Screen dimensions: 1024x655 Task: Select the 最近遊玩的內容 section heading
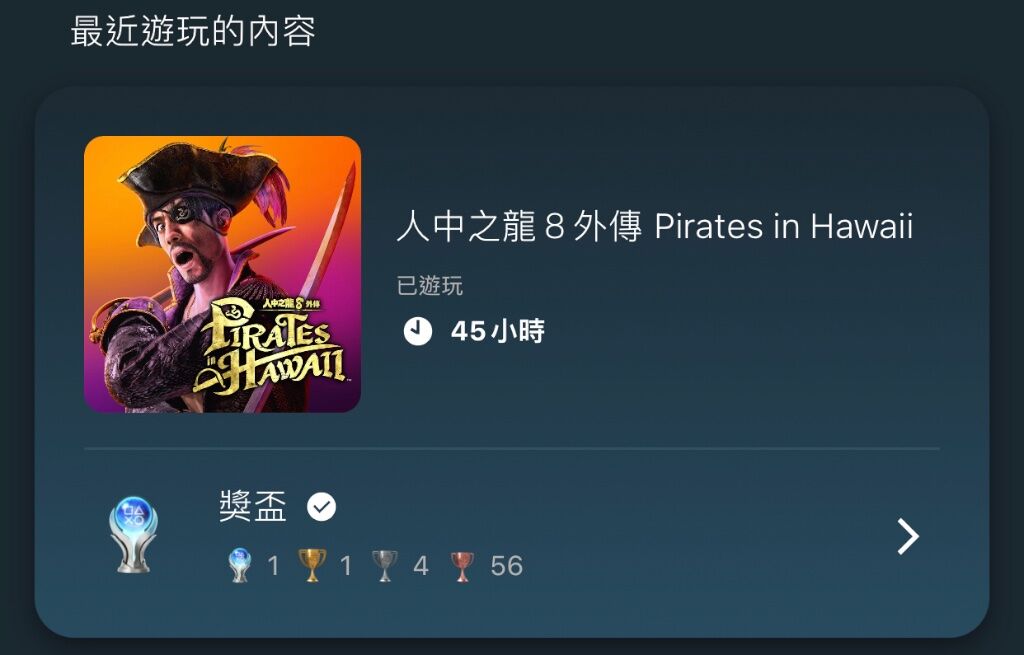(193, 31)
